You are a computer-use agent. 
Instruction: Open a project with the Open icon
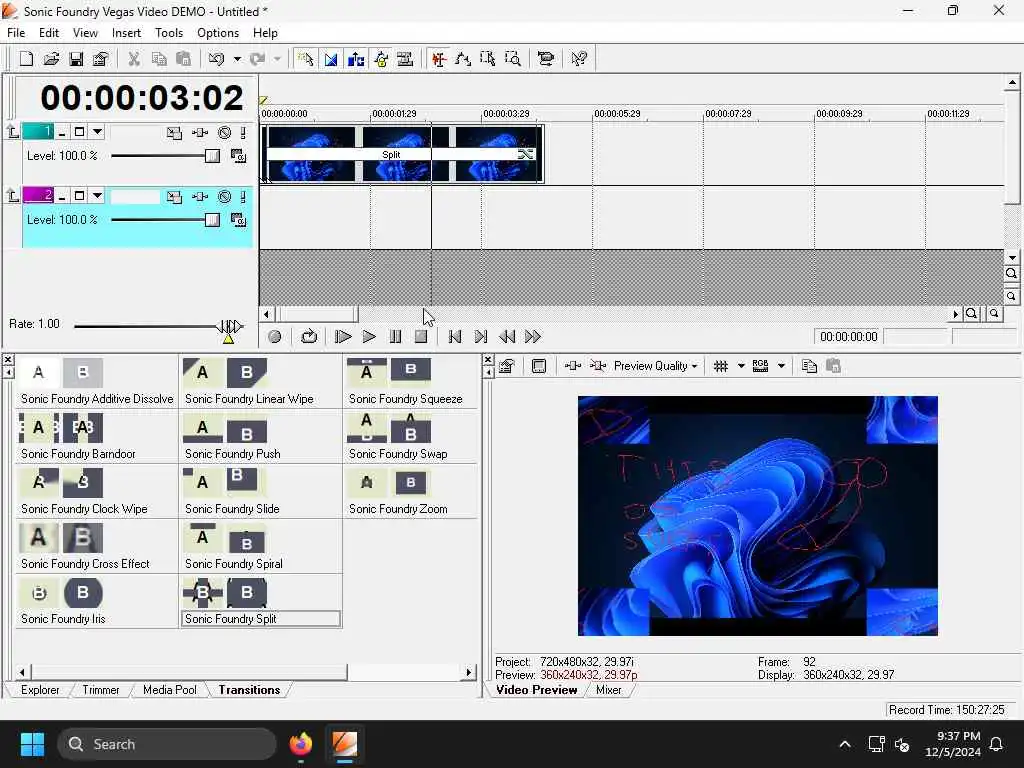pyautogui.click(x=51, y=59)
